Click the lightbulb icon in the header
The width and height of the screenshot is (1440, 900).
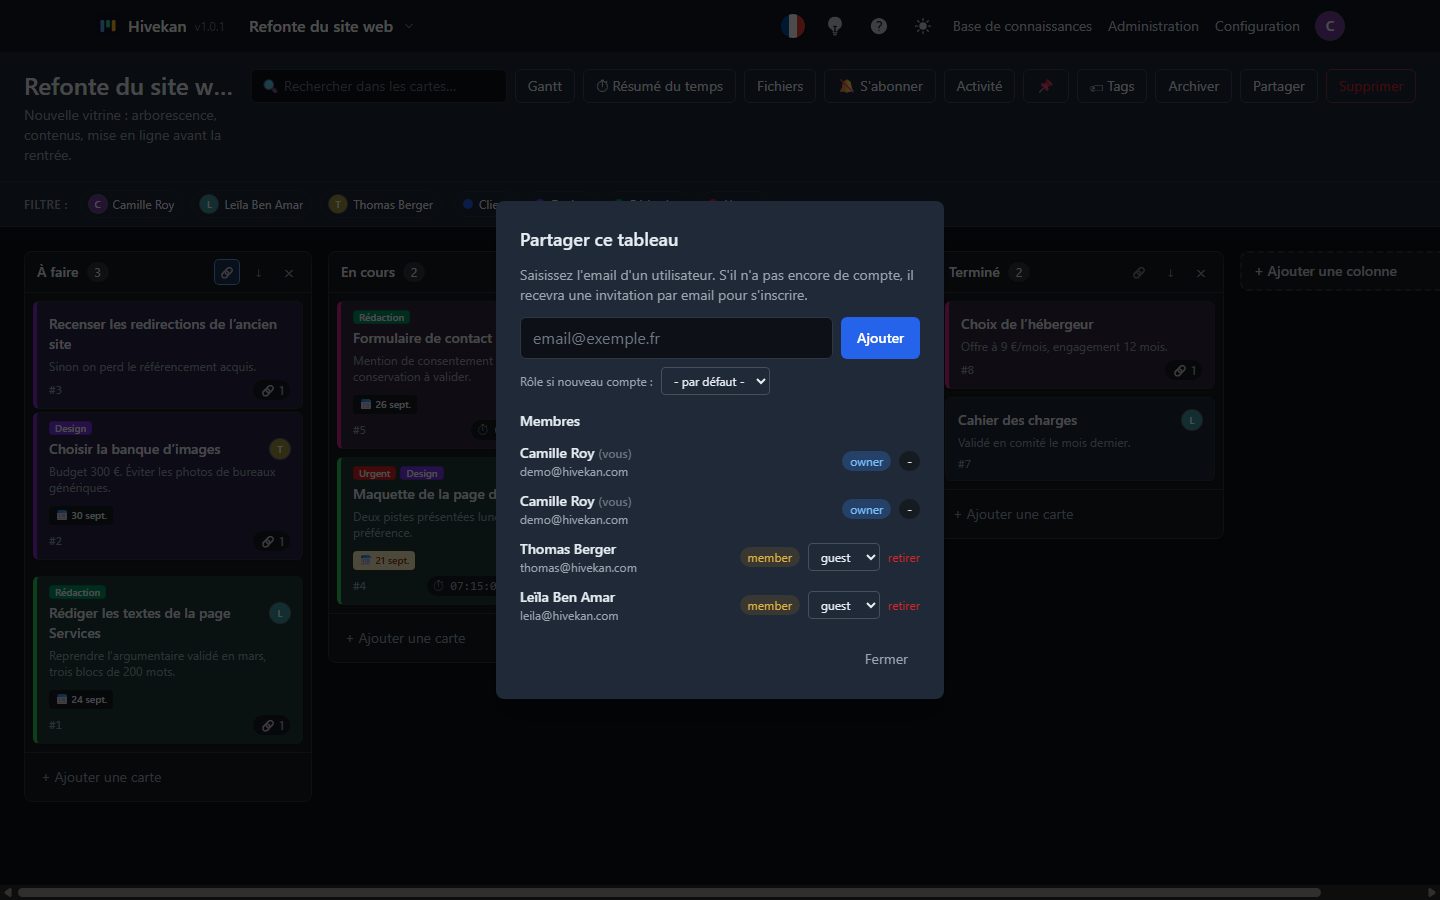pyautogui.click(x=835, y=26)
